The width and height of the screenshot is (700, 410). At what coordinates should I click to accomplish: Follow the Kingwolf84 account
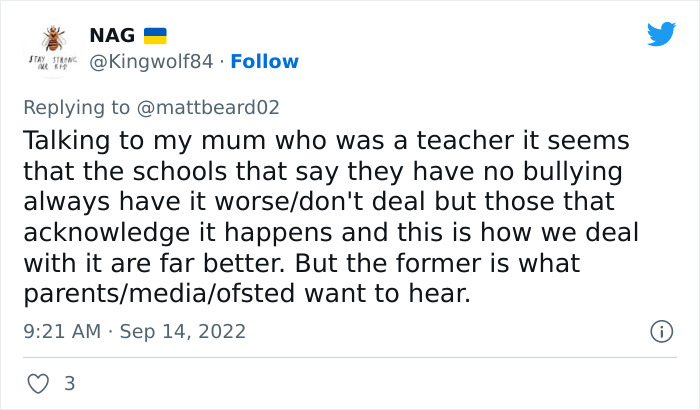coord(264,62)
